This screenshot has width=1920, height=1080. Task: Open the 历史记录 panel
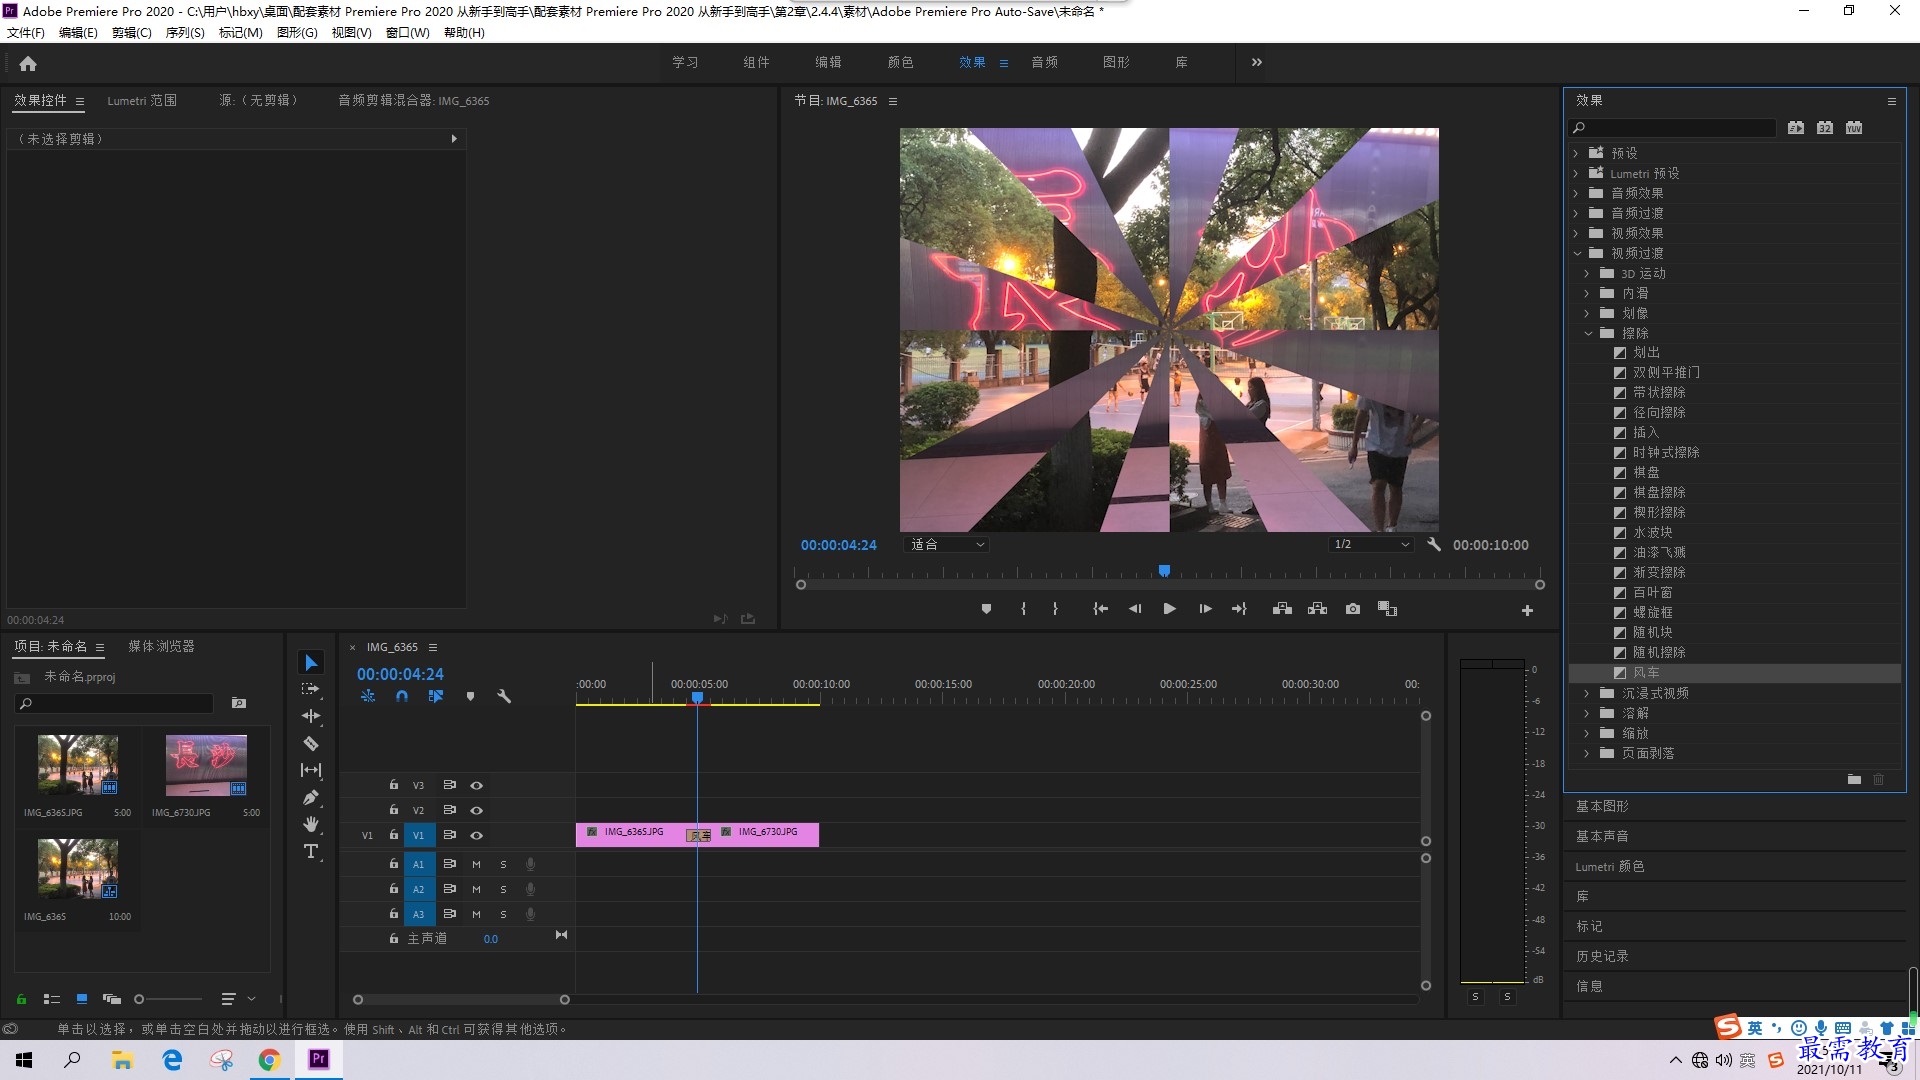pyautogui.click(x=1602, y=956)
